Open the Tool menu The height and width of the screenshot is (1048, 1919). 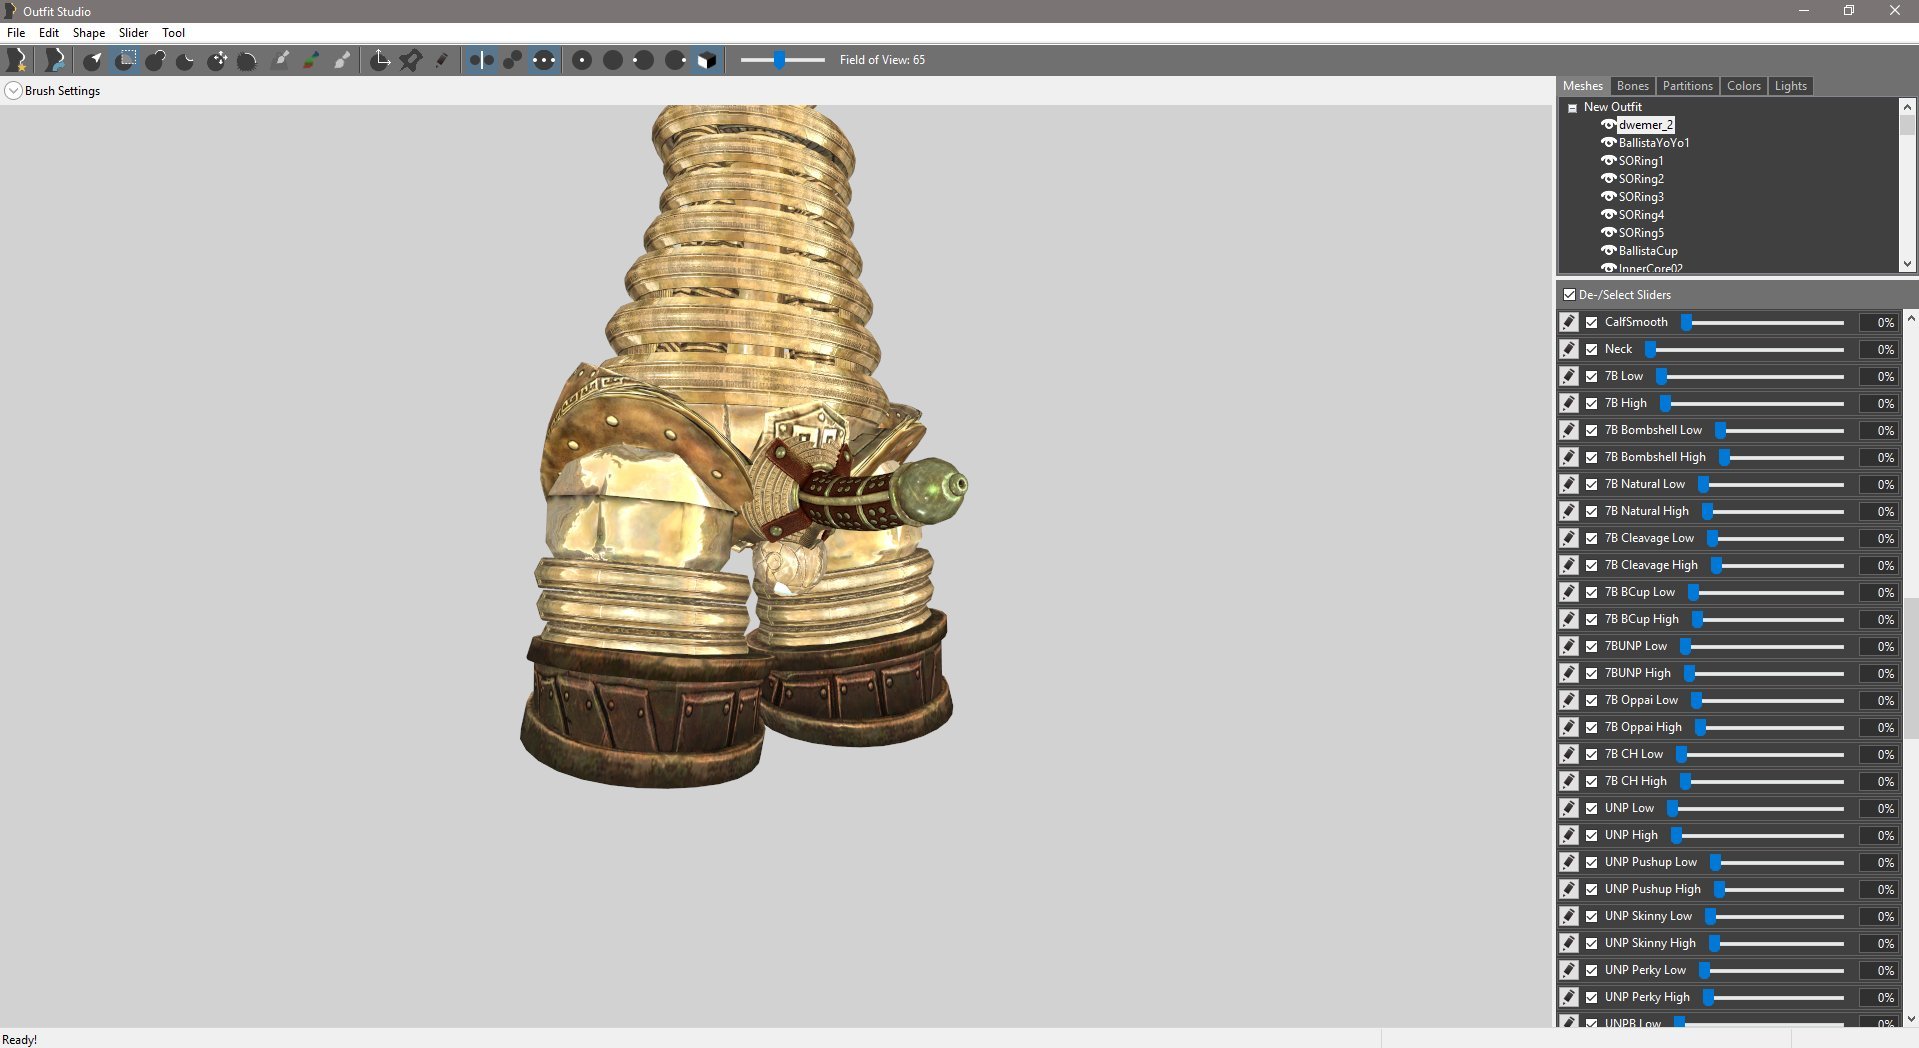coord(174,33)
